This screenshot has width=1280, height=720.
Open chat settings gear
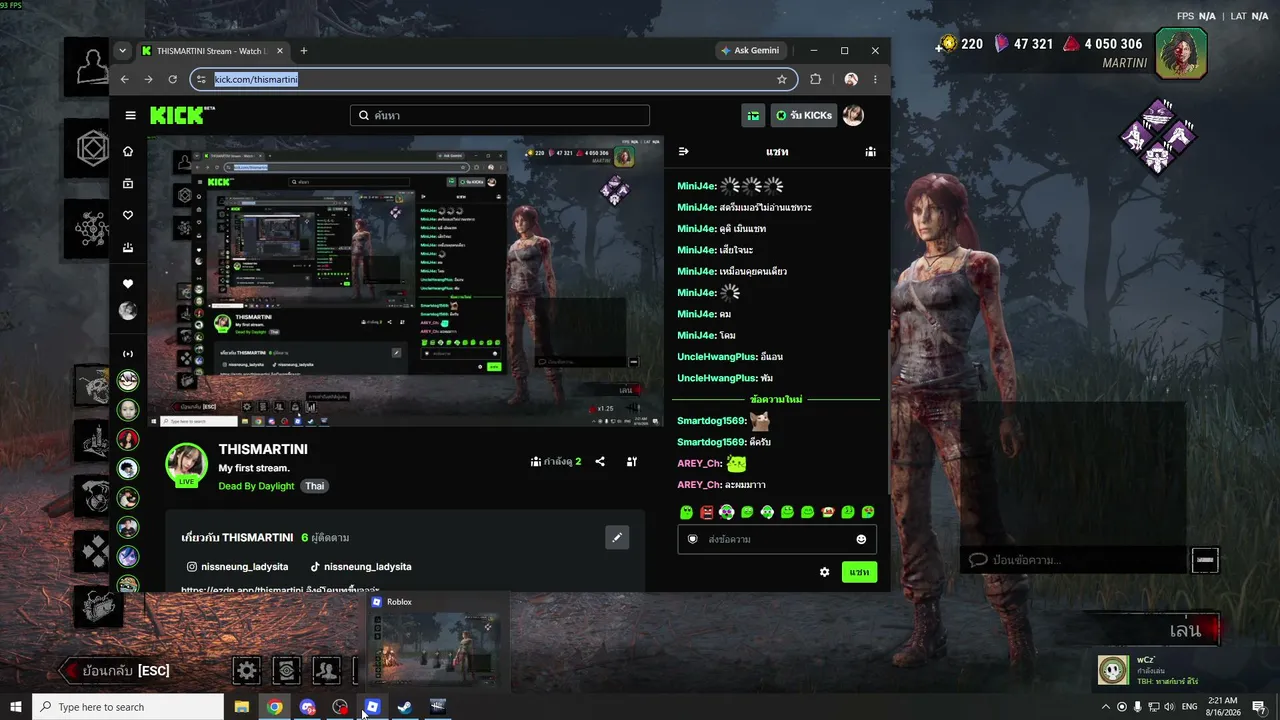[824, 572]
